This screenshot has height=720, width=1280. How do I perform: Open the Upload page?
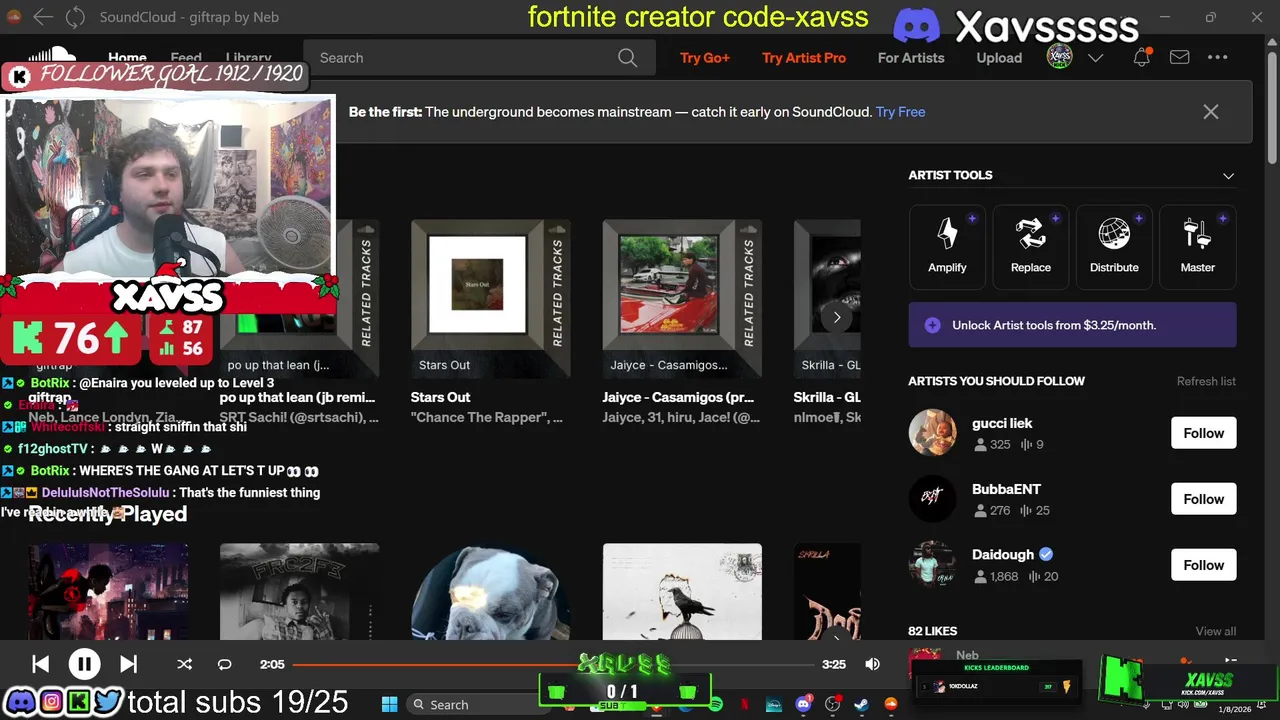pyautogui.click(x=999, y=58)
